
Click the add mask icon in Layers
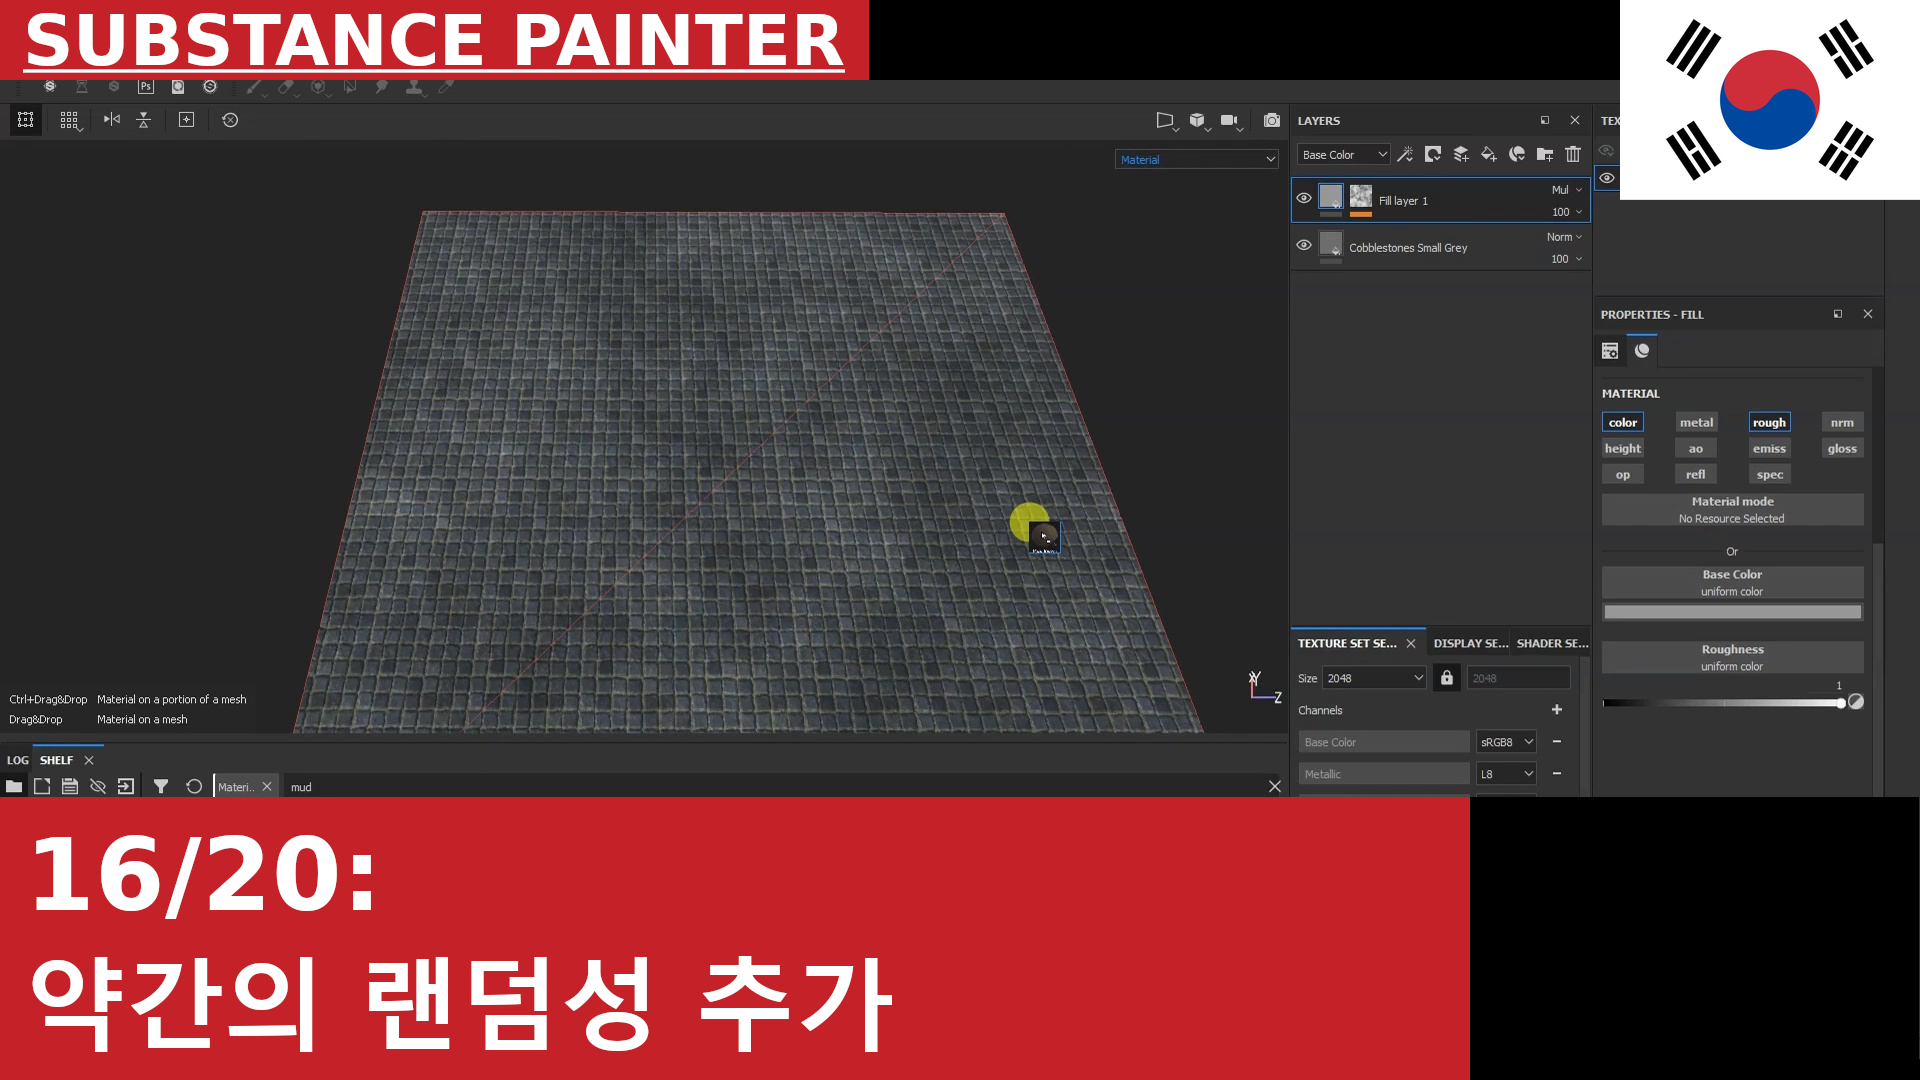click(1433, 154)
